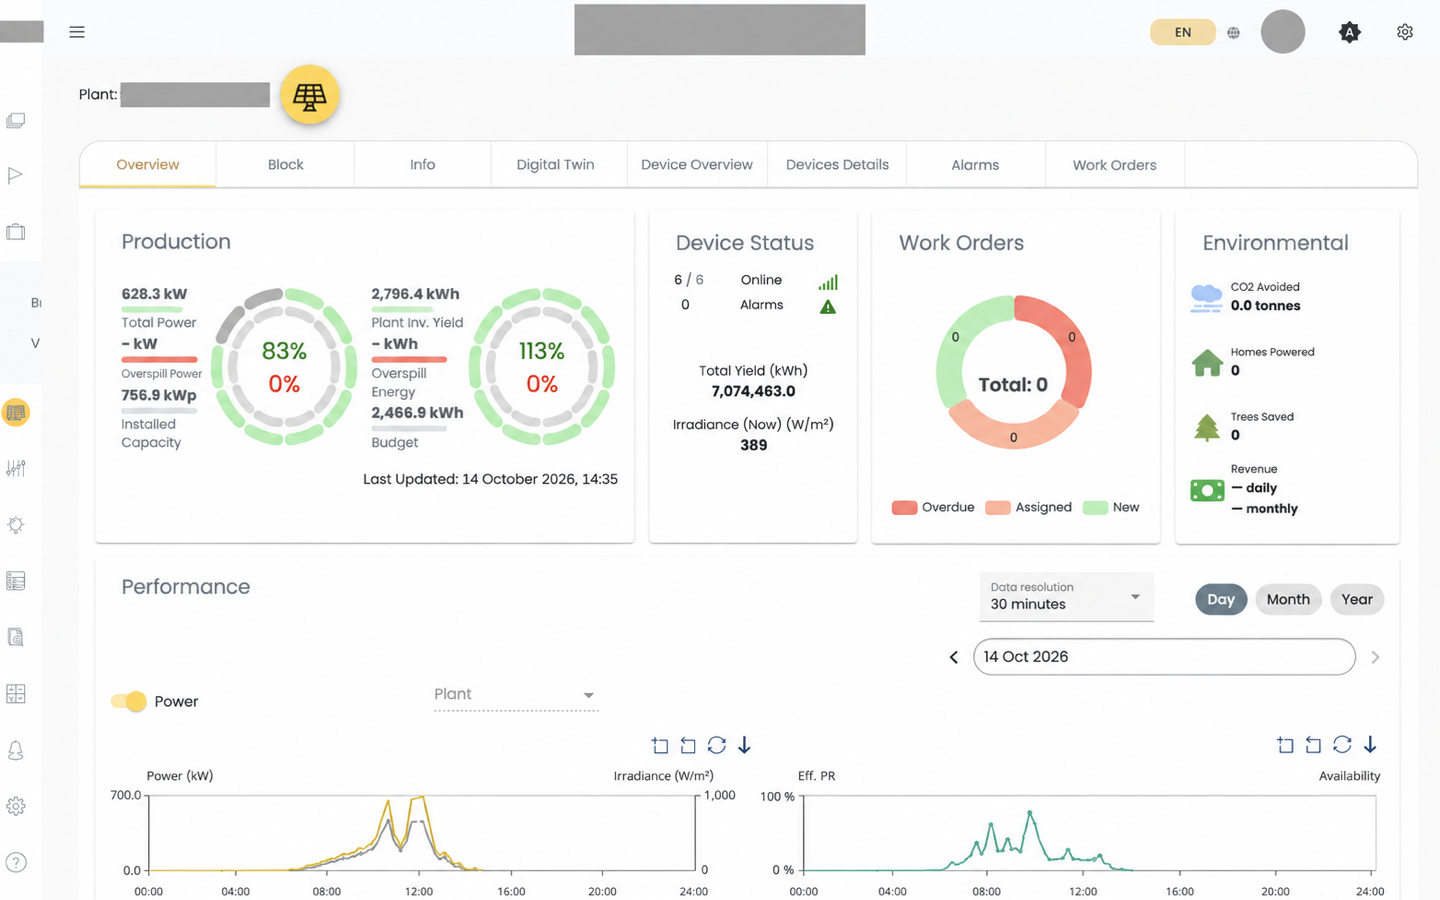Switch to the Block tab
The image size is (1440, 900).
(x=285, y=165)
